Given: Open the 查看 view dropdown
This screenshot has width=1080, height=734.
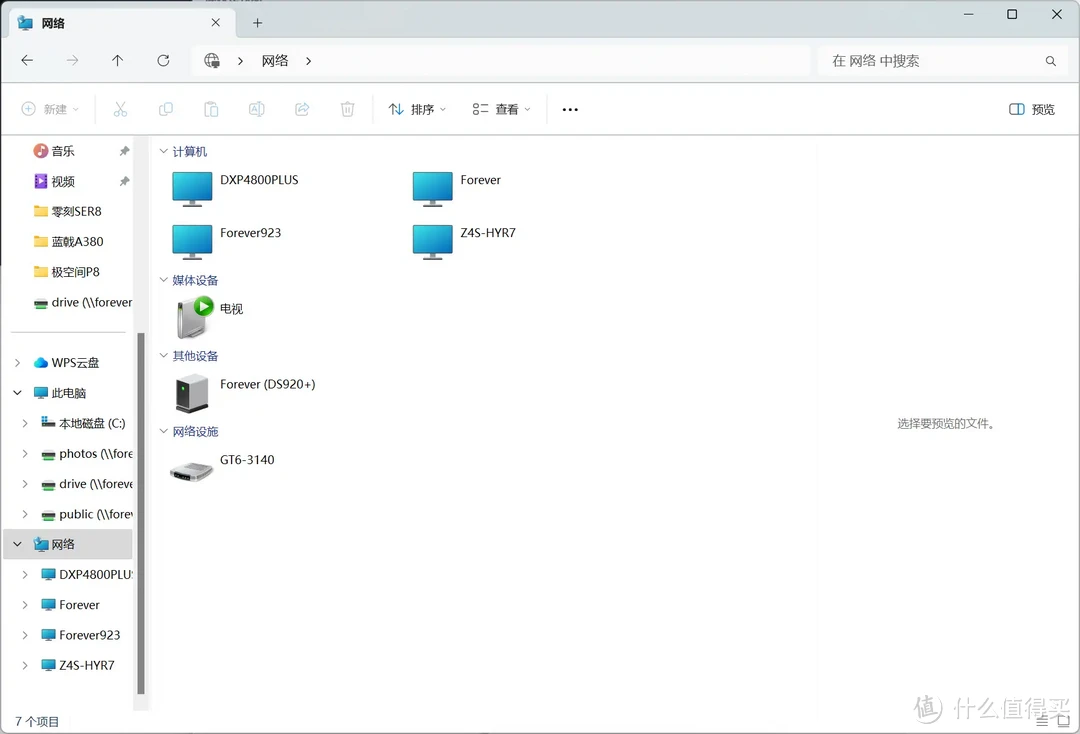Looking at the screenshot, I should point(500,109).
